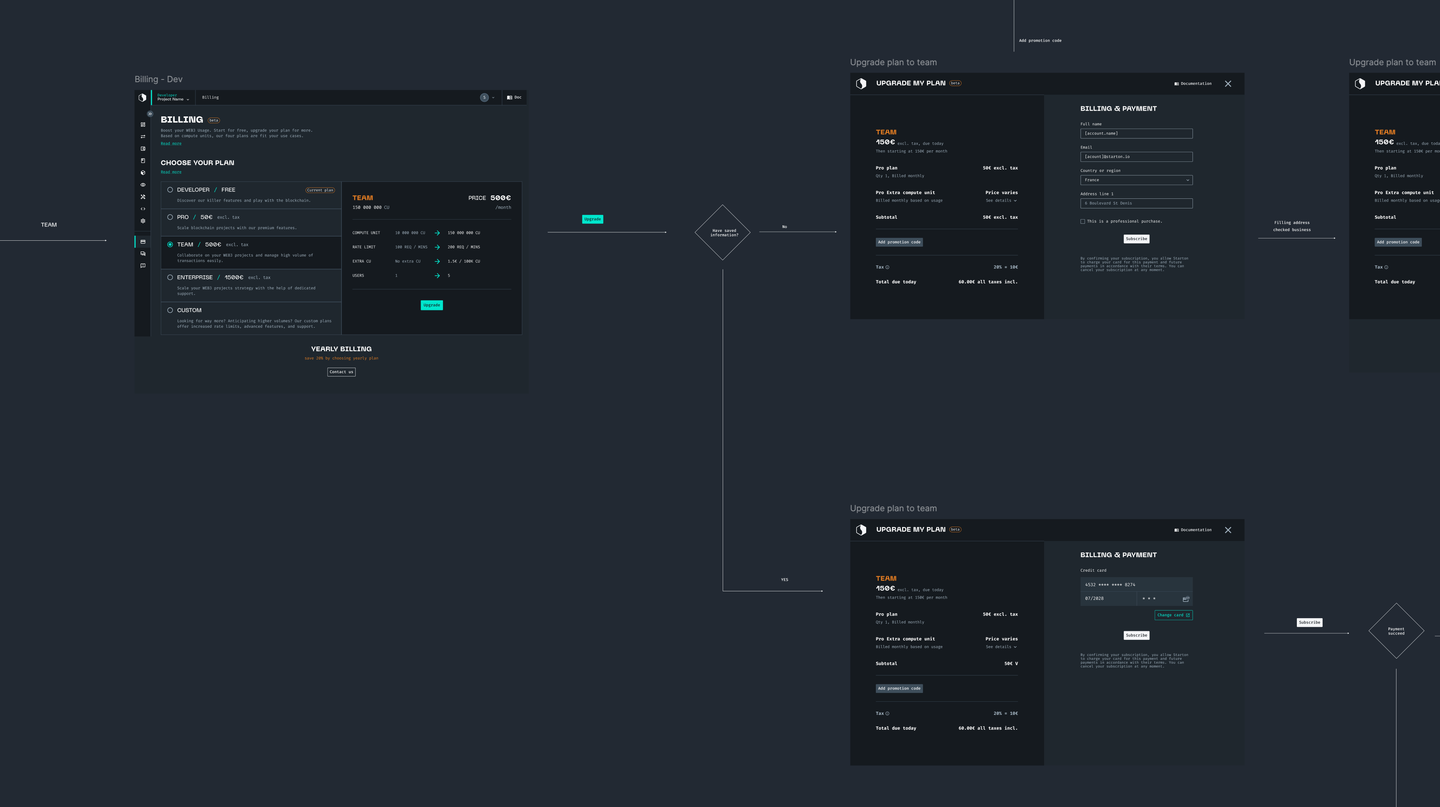1440x807 pixels.
Task: Open the code brackets icon in the Billing sidebar
Action: [x=143, y=209]
